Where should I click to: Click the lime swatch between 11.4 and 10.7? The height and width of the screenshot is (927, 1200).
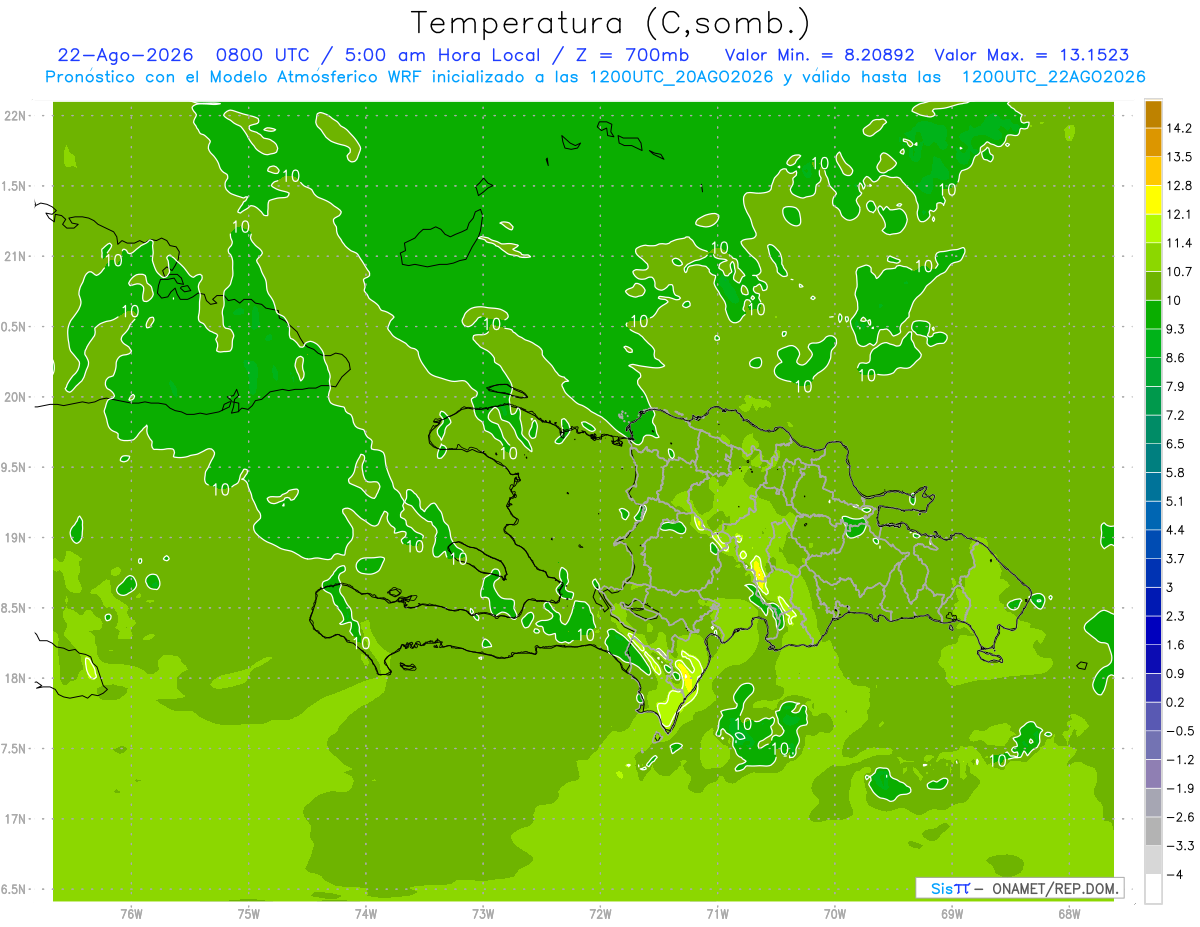[1153, 257]
